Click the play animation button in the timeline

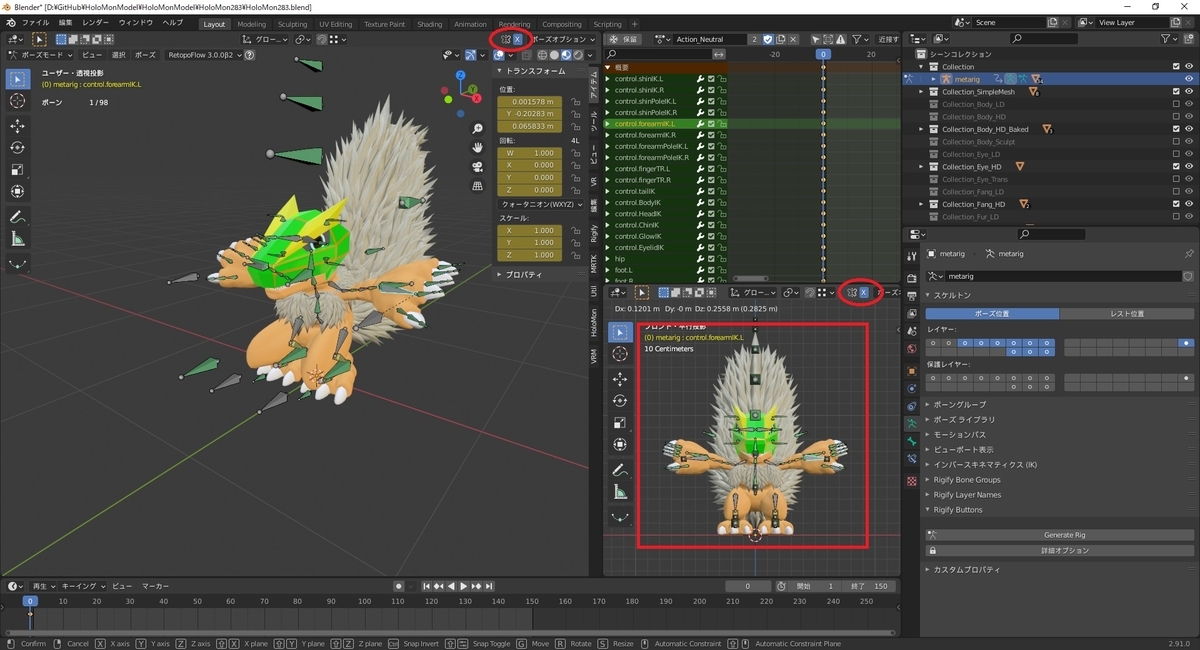coord(464,586)
